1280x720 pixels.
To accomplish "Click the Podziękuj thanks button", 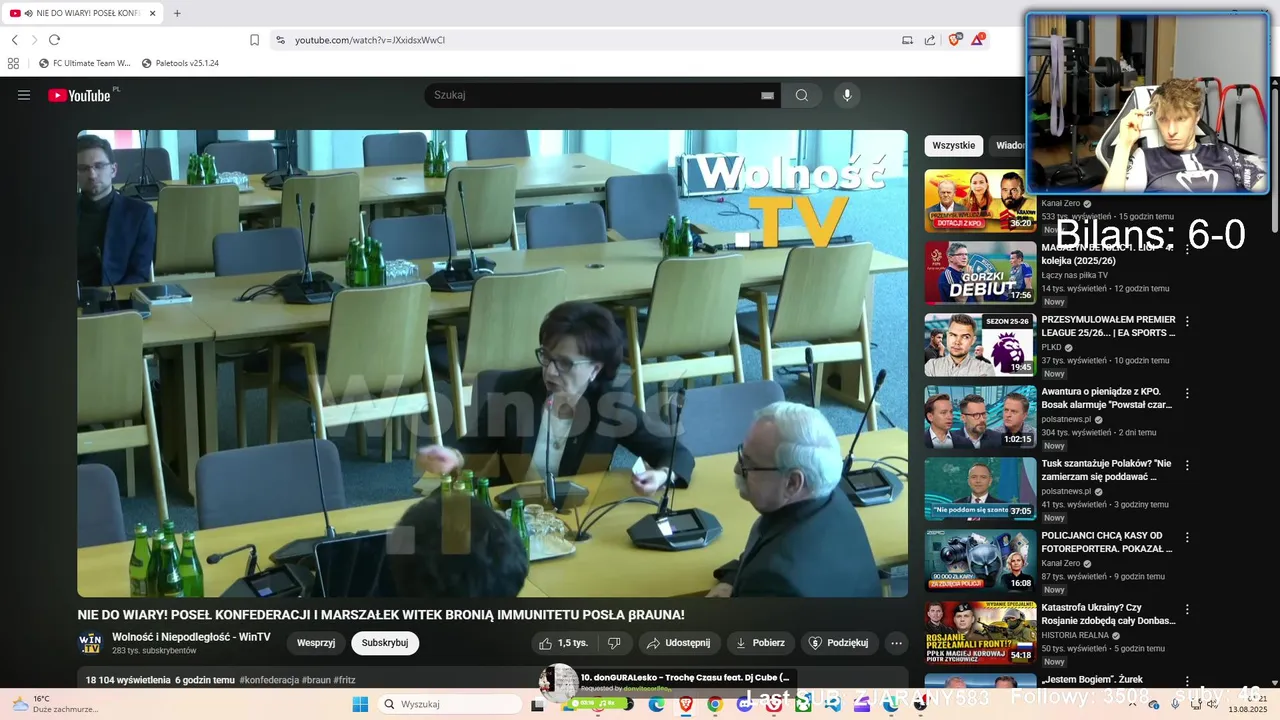I will pos(839,643).
